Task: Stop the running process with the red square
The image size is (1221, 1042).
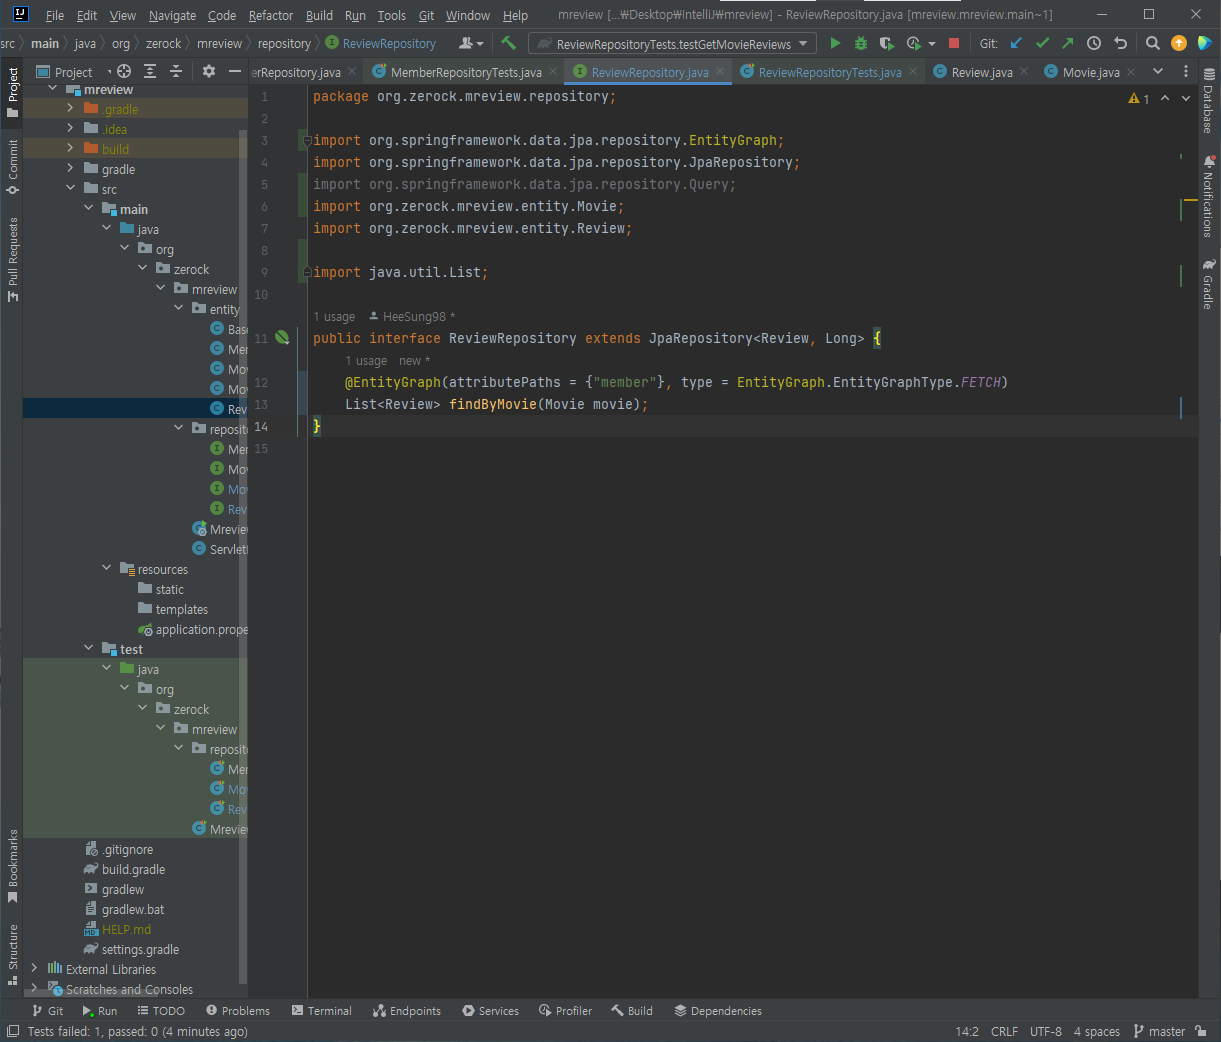Action: [x=954, y=43]
